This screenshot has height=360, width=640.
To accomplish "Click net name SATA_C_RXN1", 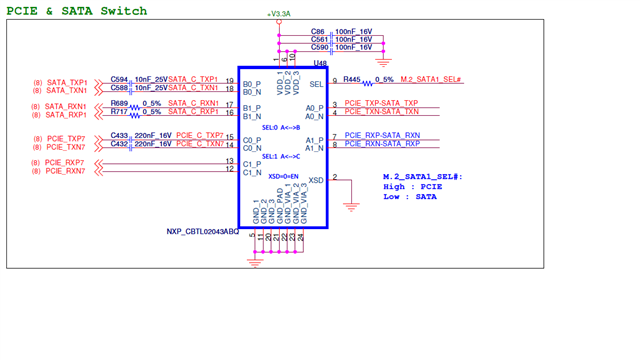I will pyautogui.click(x=193, y=103).
